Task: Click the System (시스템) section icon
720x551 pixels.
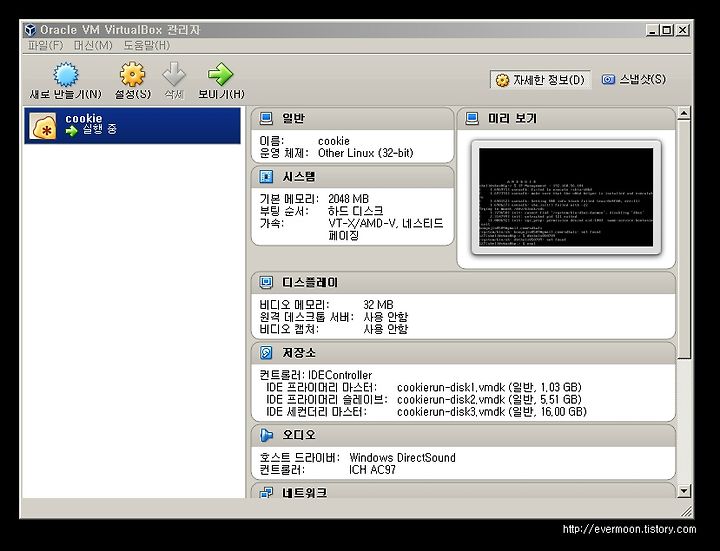Action: 266,176
